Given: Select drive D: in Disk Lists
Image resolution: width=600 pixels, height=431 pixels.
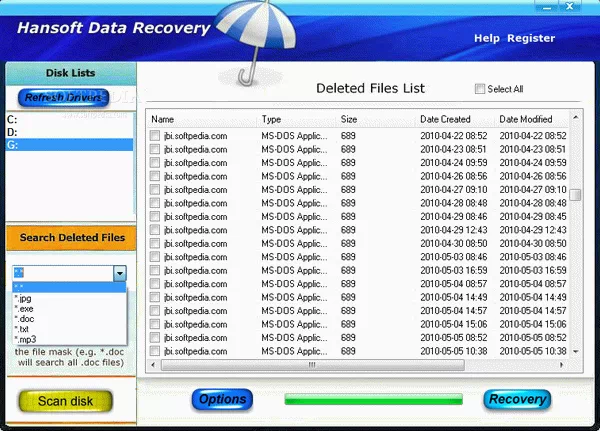Looking at the screenshot, I should pos(70,132).
